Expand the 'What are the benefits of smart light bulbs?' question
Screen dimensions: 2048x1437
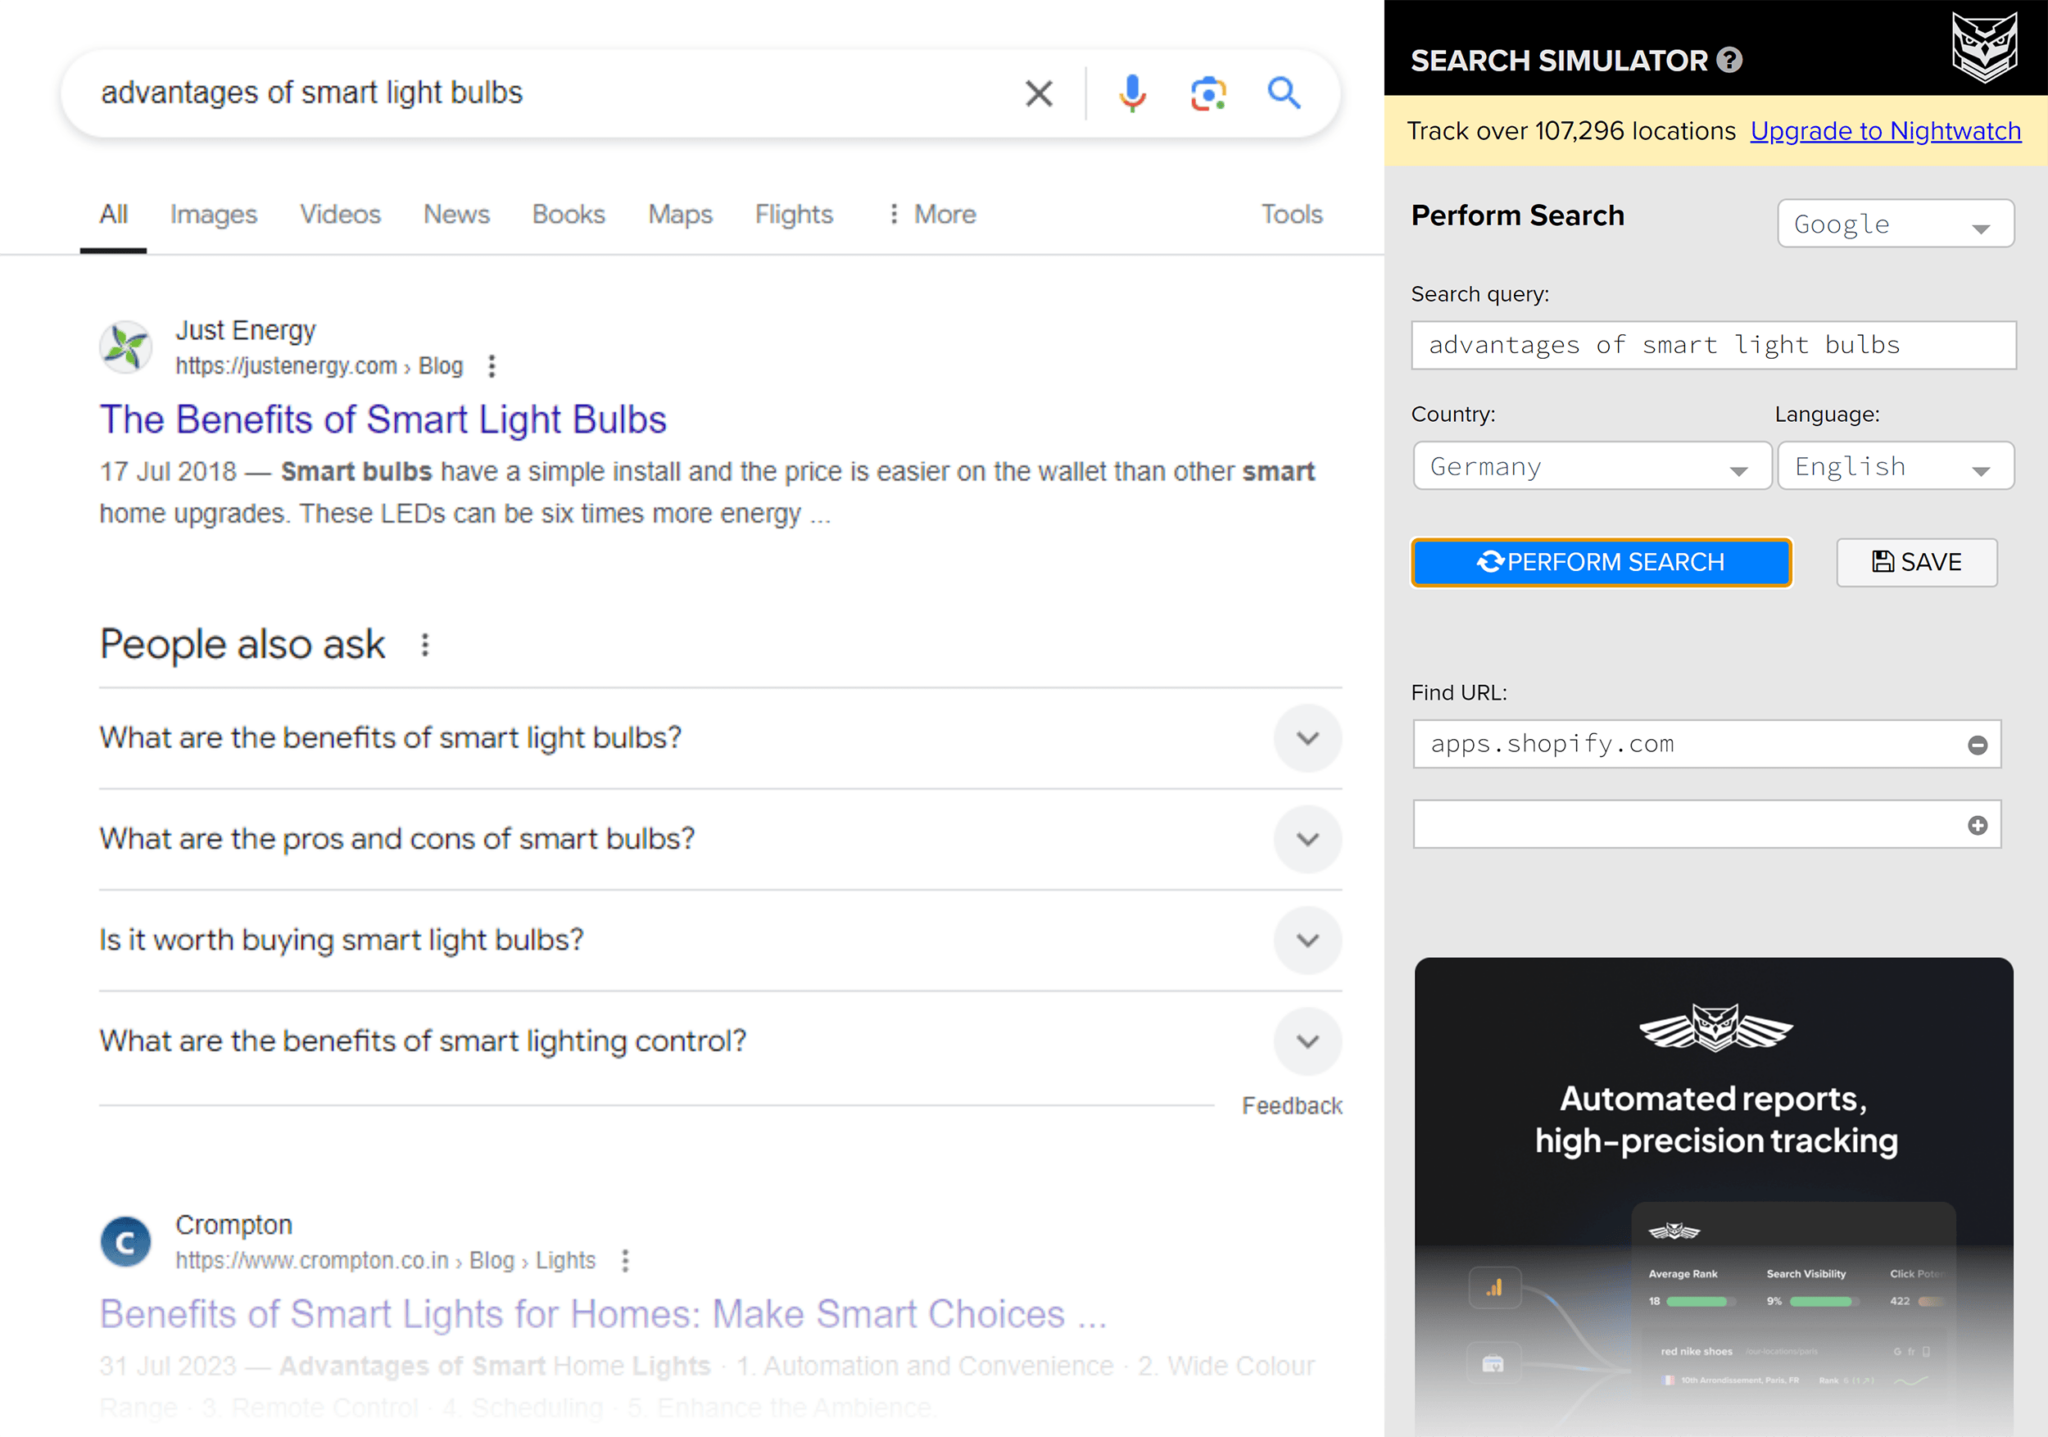click(x=1309, y=736)
